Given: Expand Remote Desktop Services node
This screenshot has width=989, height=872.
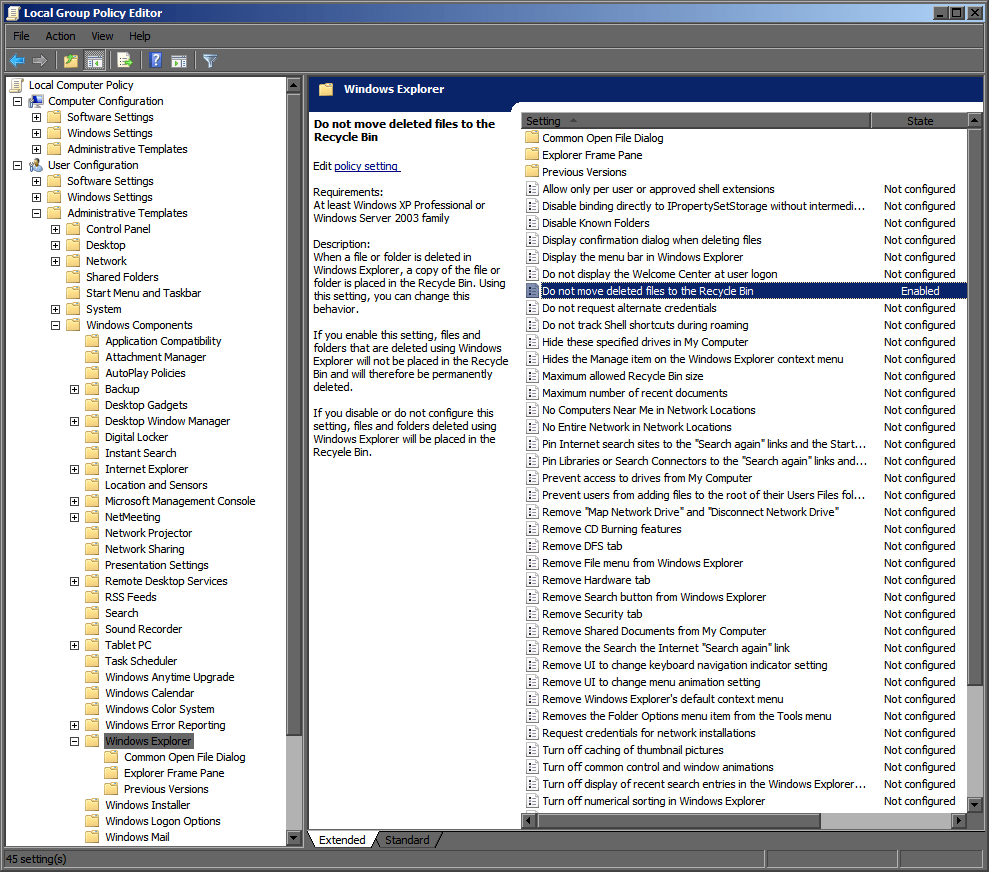Looking at the screenshot, I should coord(74,581).
